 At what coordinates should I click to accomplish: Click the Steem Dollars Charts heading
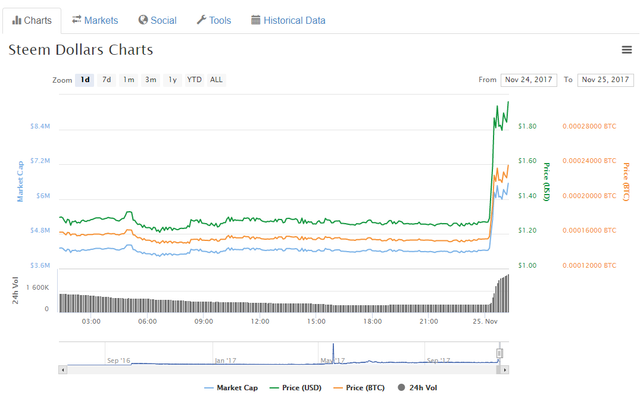[x=81, y=50]
